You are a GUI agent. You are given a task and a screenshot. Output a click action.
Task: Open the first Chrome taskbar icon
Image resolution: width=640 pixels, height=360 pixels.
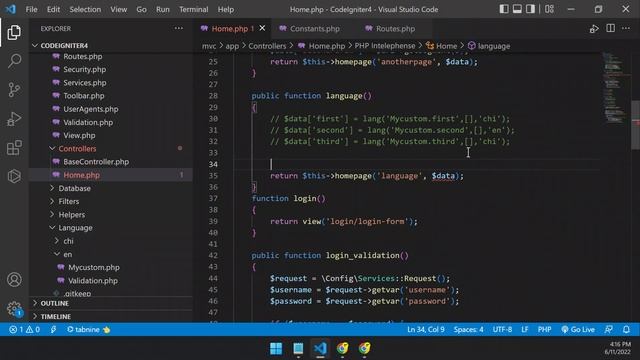(x=342, y=349)
